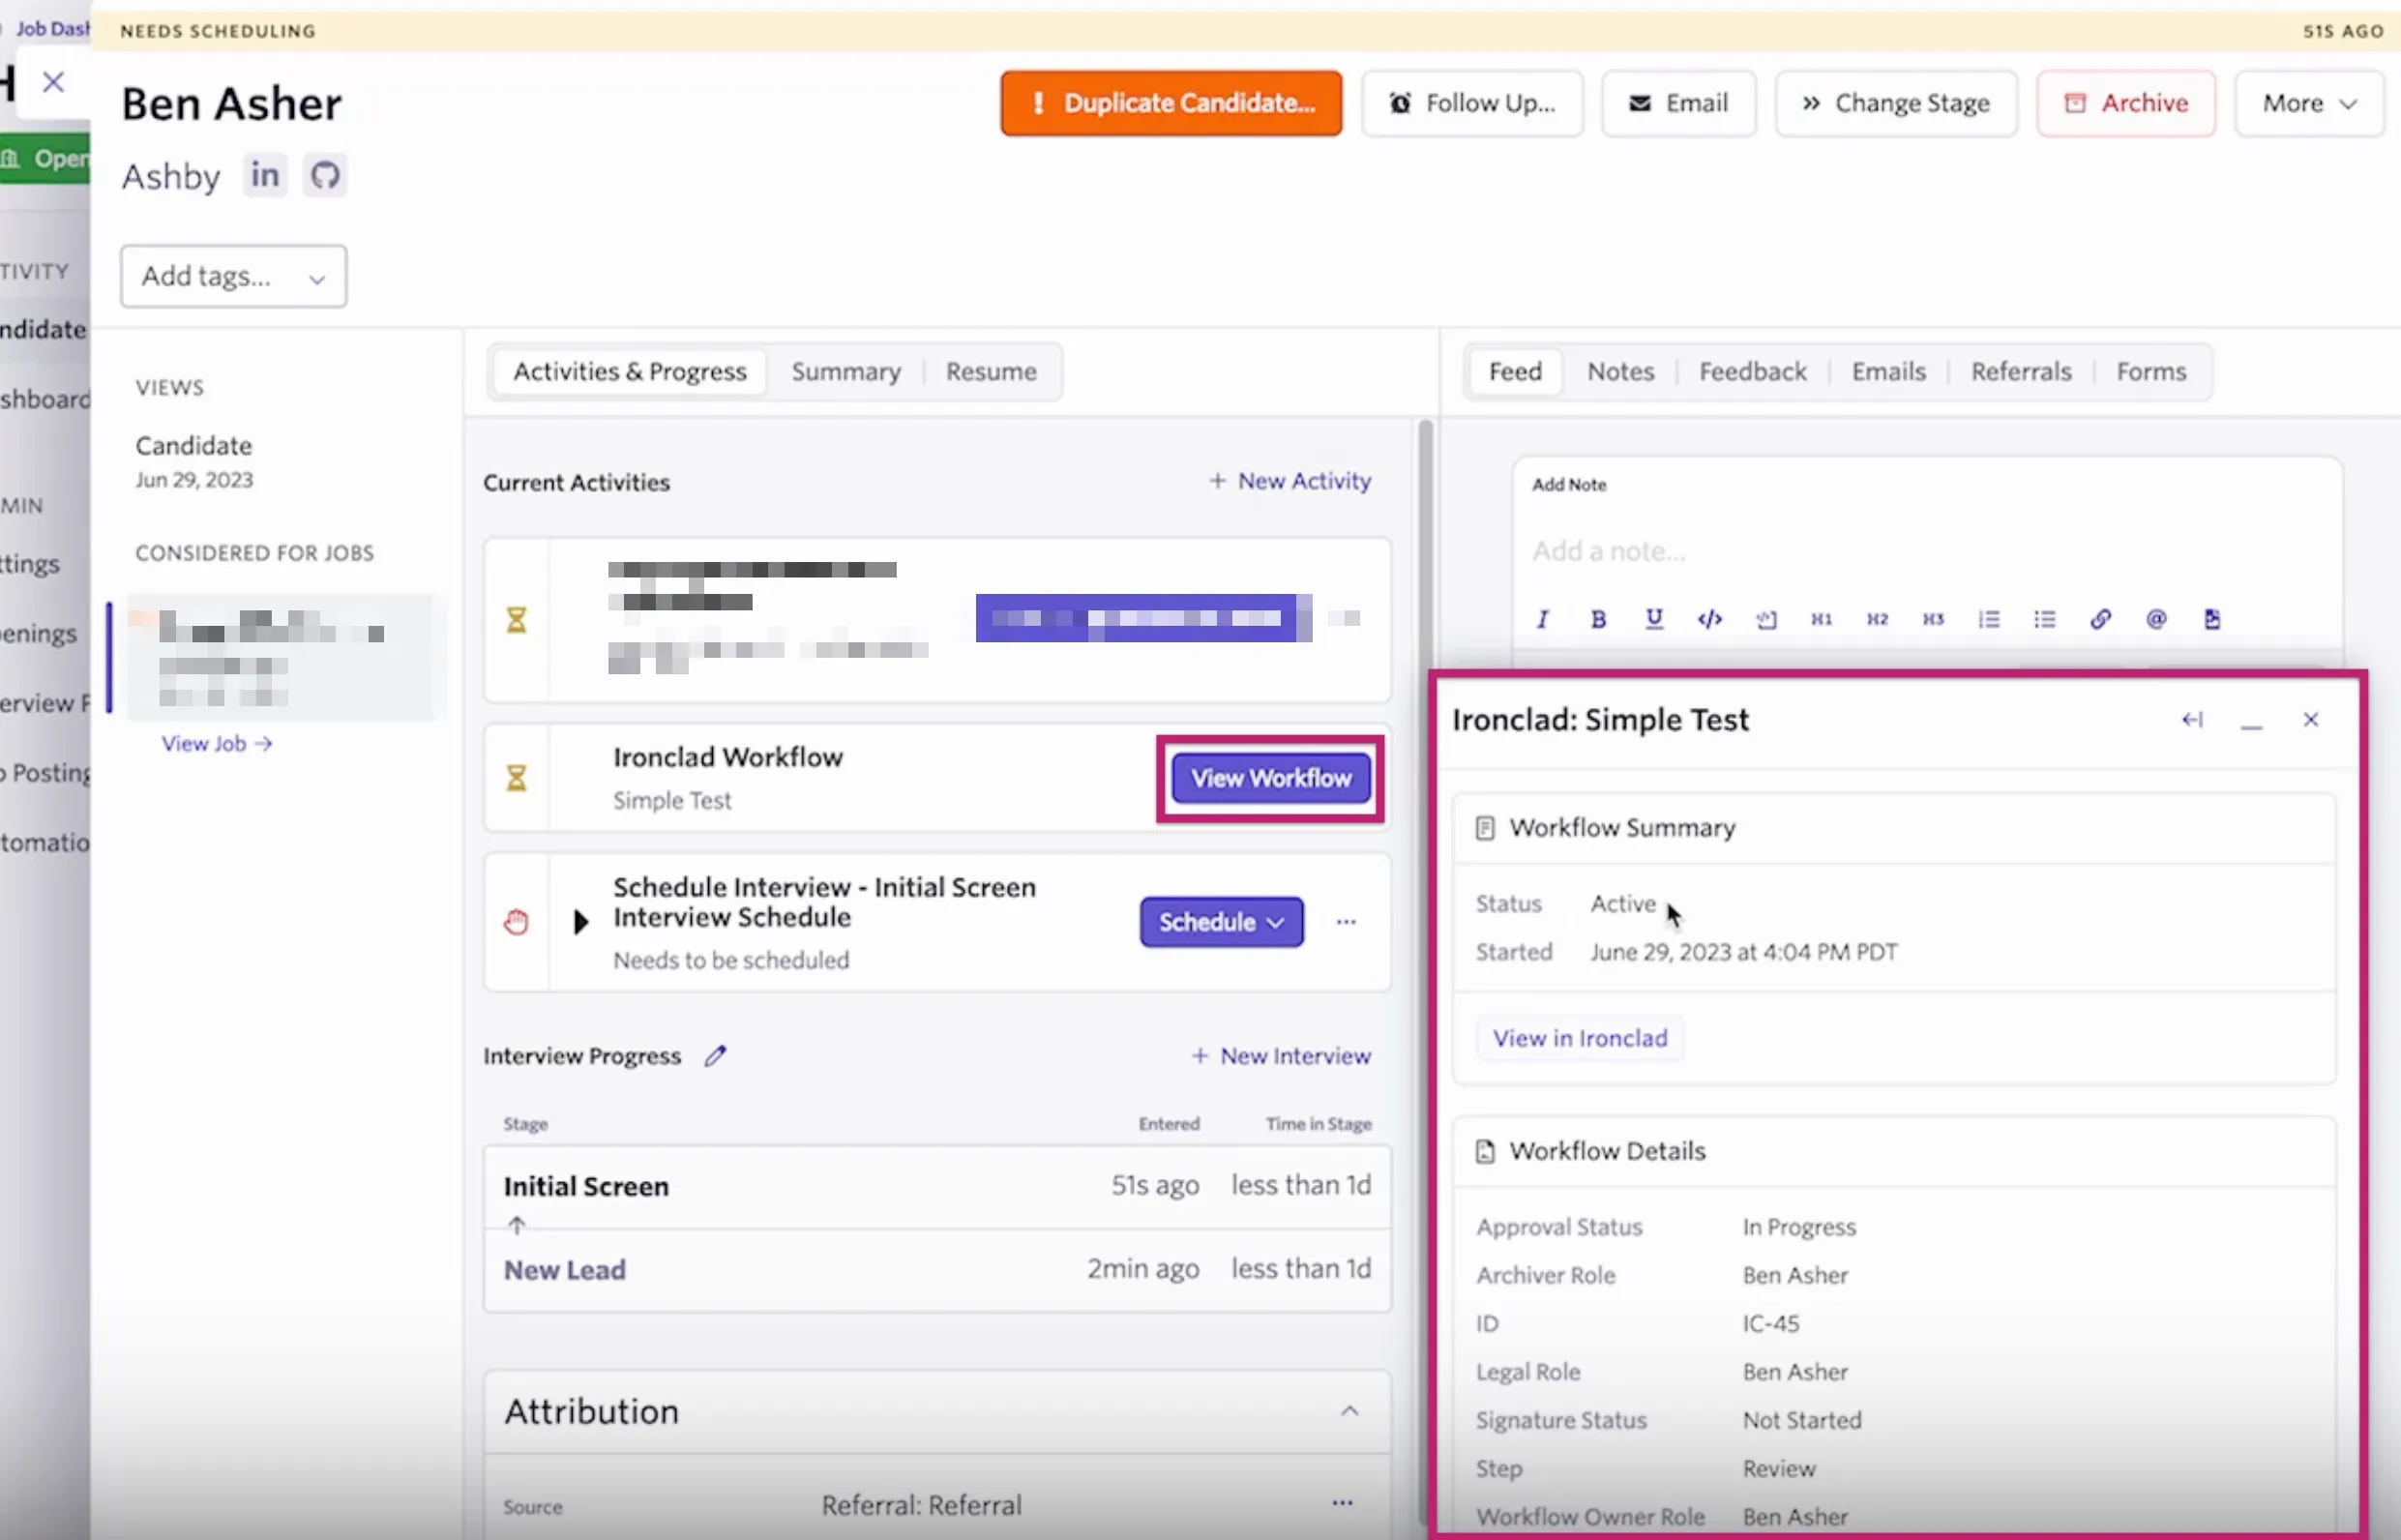Image resolution: width=2401 pixels, height=1540 pixels.
Task: Click into Add a note field
Action: [1927, 552]
